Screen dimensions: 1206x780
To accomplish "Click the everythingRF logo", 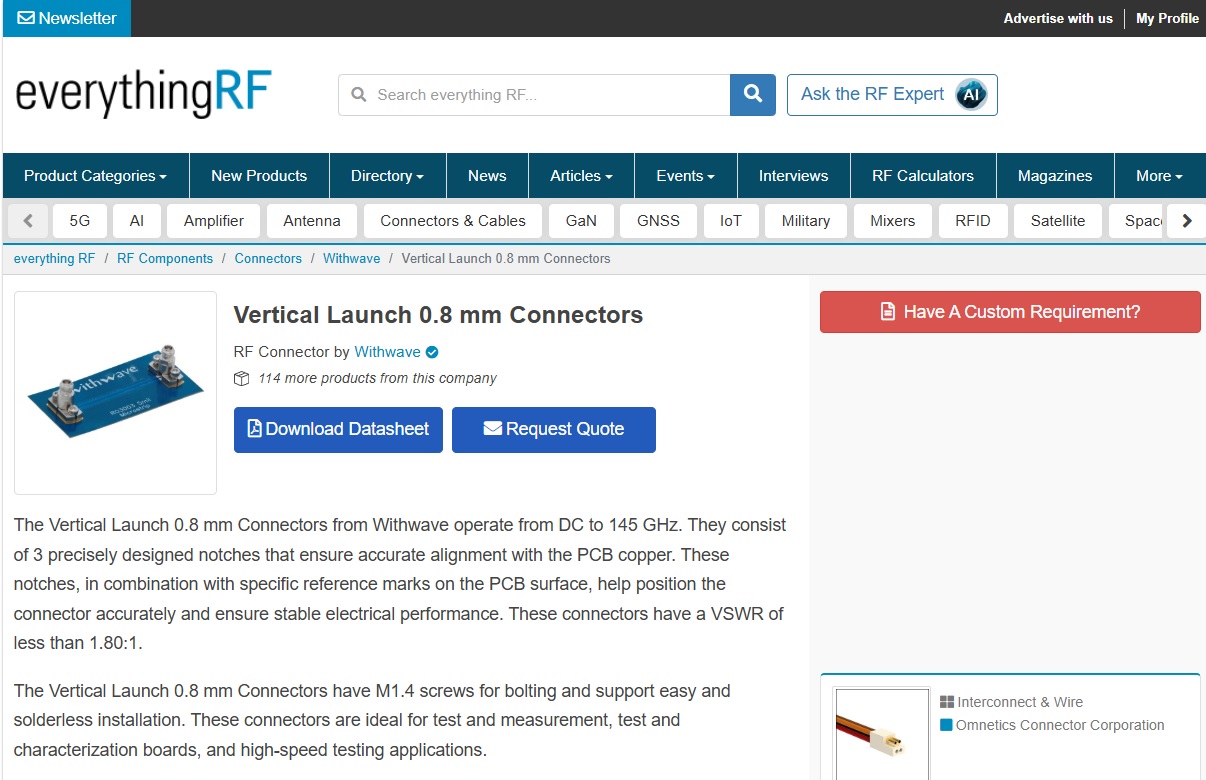I will (143, 94).
